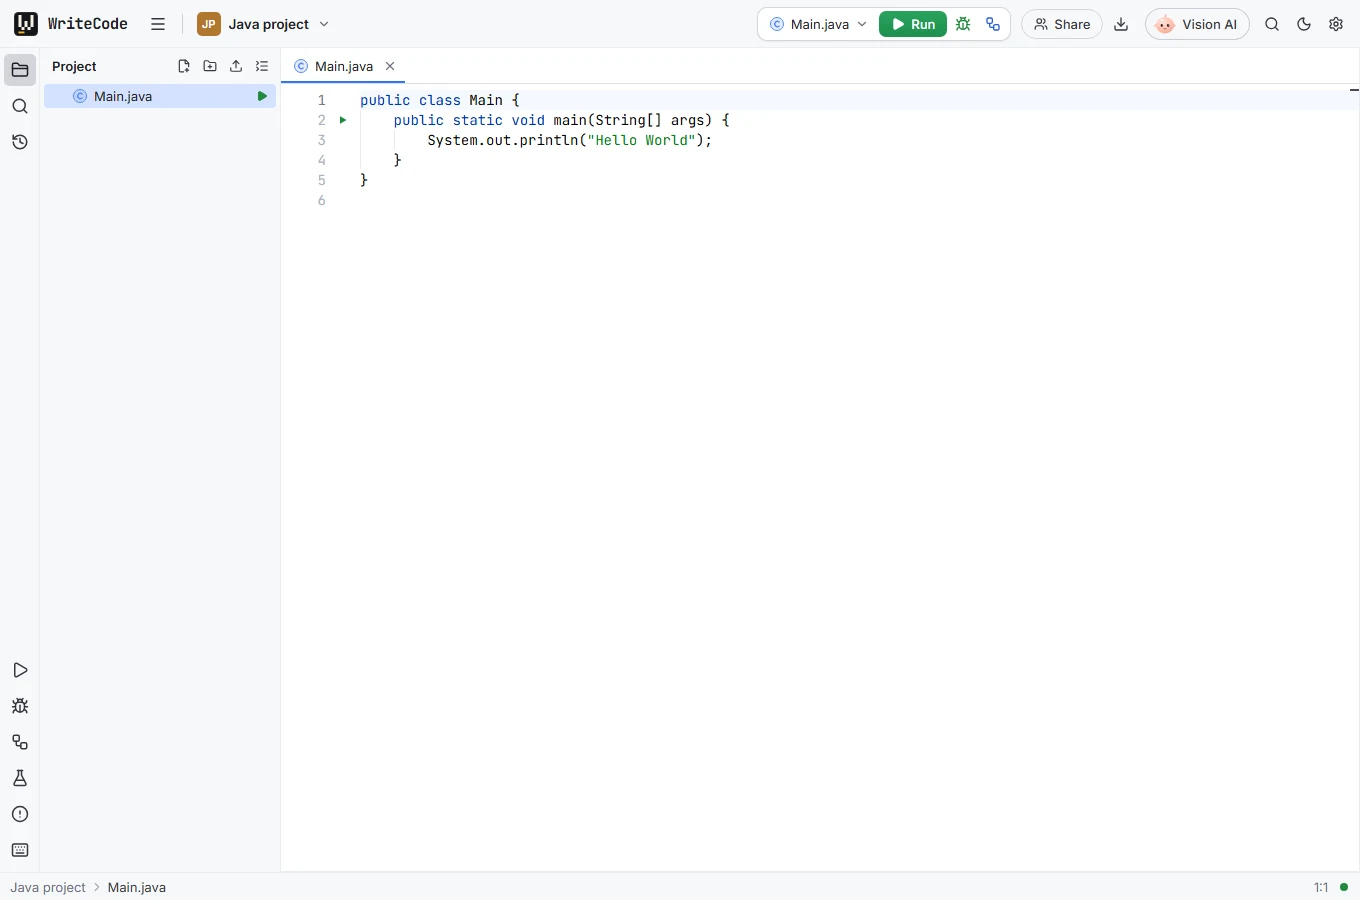Click line number 6 in the gutter
Image resolution: width=1360 pixels, height=900 pixels.
(x=322, y=200)
